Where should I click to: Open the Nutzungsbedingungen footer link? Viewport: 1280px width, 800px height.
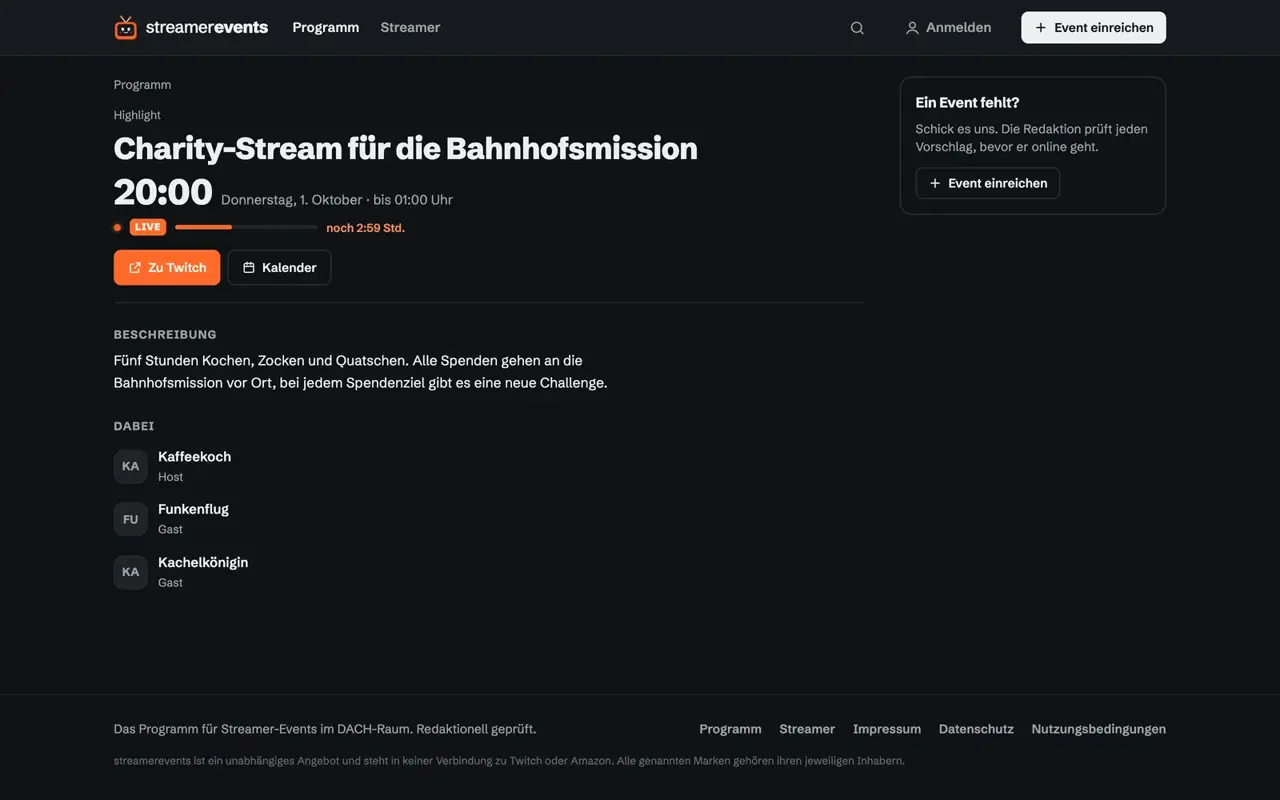pos(1099,729)
